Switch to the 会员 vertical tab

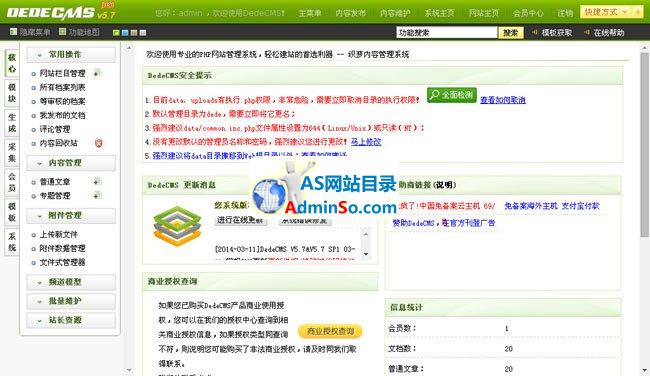click(x=12, y=182)
